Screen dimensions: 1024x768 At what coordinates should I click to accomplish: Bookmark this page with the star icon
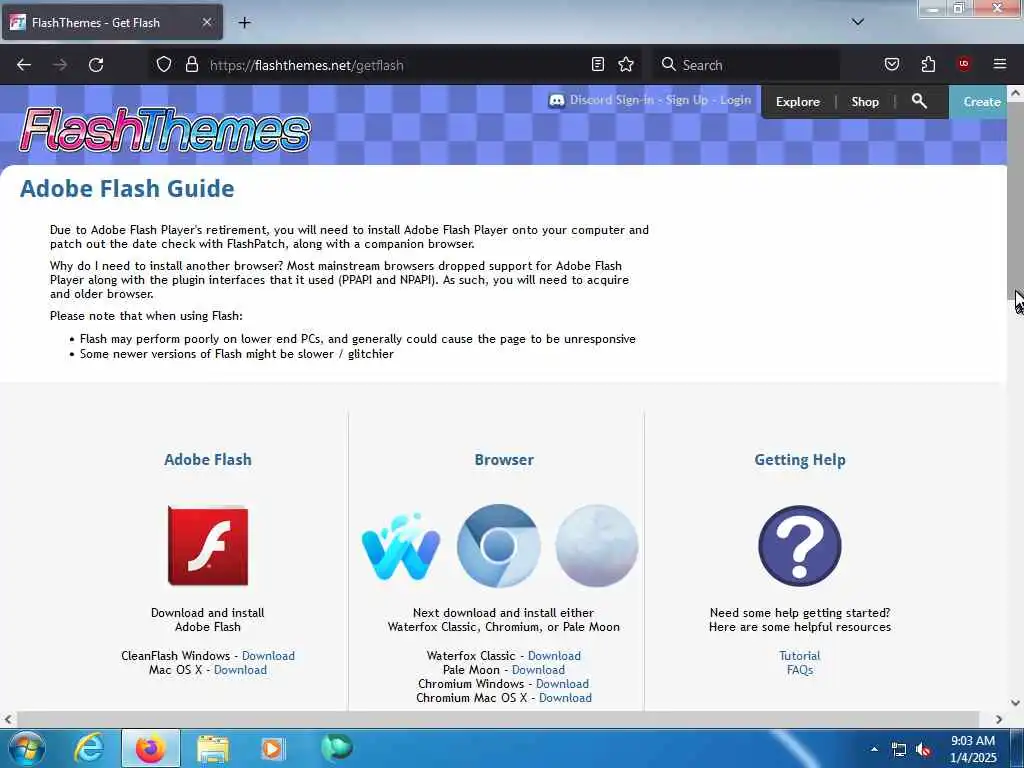[x=626, y=65]
